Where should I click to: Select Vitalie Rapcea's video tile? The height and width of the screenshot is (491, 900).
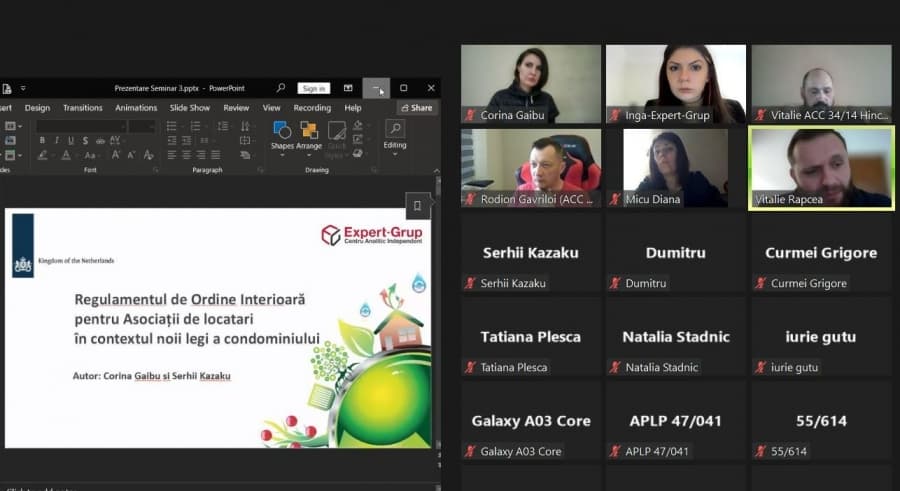point(821,168)
